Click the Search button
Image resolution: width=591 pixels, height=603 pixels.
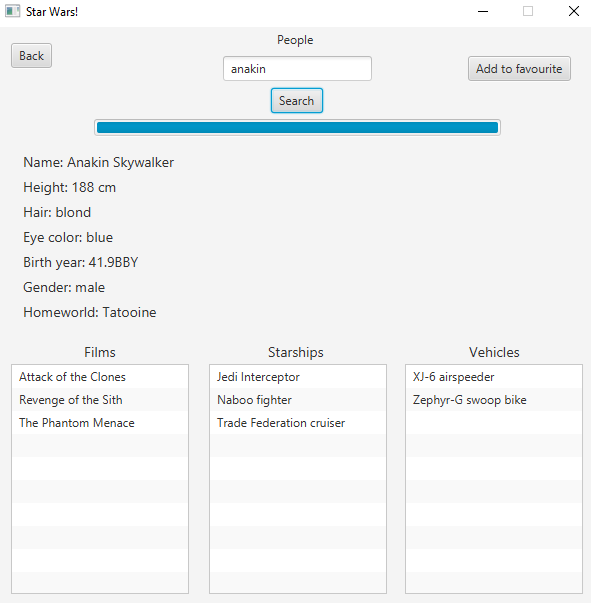tap(296, 101)
